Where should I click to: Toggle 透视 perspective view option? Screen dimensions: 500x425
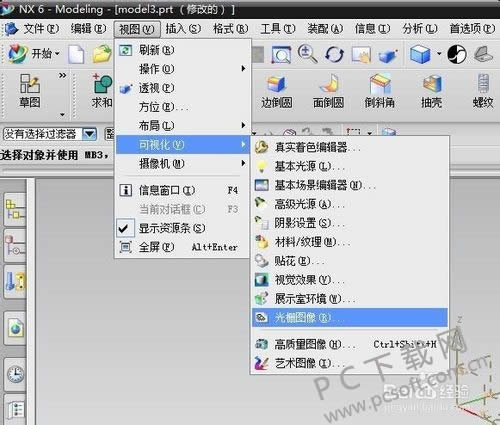pyautogui.click(x=182, y=88)
